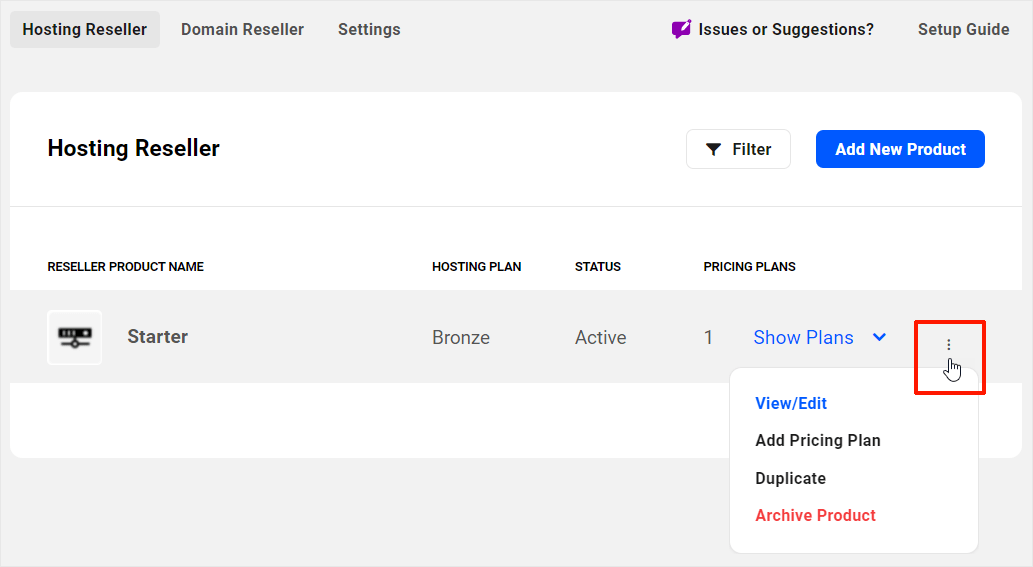Switch to Hosting Reseller tab
The width and height of the screenshot is (1033, 567).
[85, 30]
